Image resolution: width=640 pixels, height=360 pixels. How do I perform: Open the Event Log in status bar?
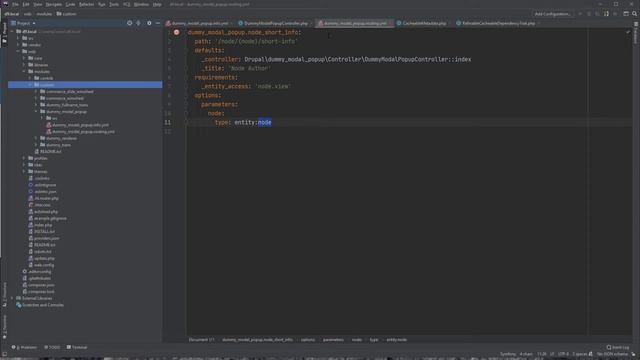pos(618,347)
